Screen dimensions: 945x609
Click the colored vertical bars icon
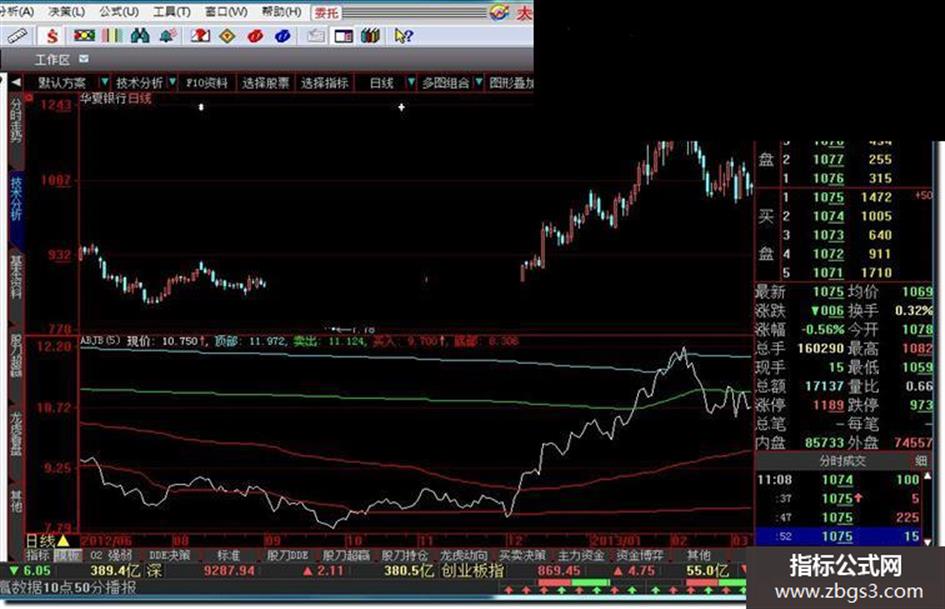pos(112,36)
